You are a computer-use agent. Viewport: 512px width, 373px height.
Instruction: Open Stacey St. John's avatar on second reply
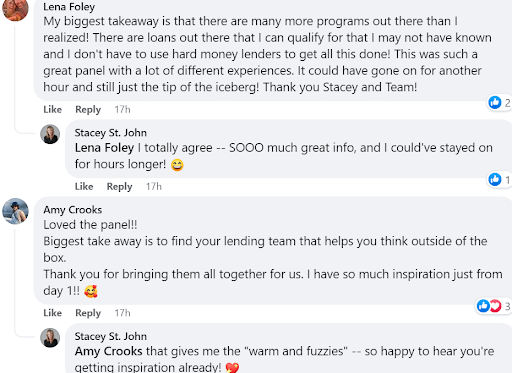[50, 337]
